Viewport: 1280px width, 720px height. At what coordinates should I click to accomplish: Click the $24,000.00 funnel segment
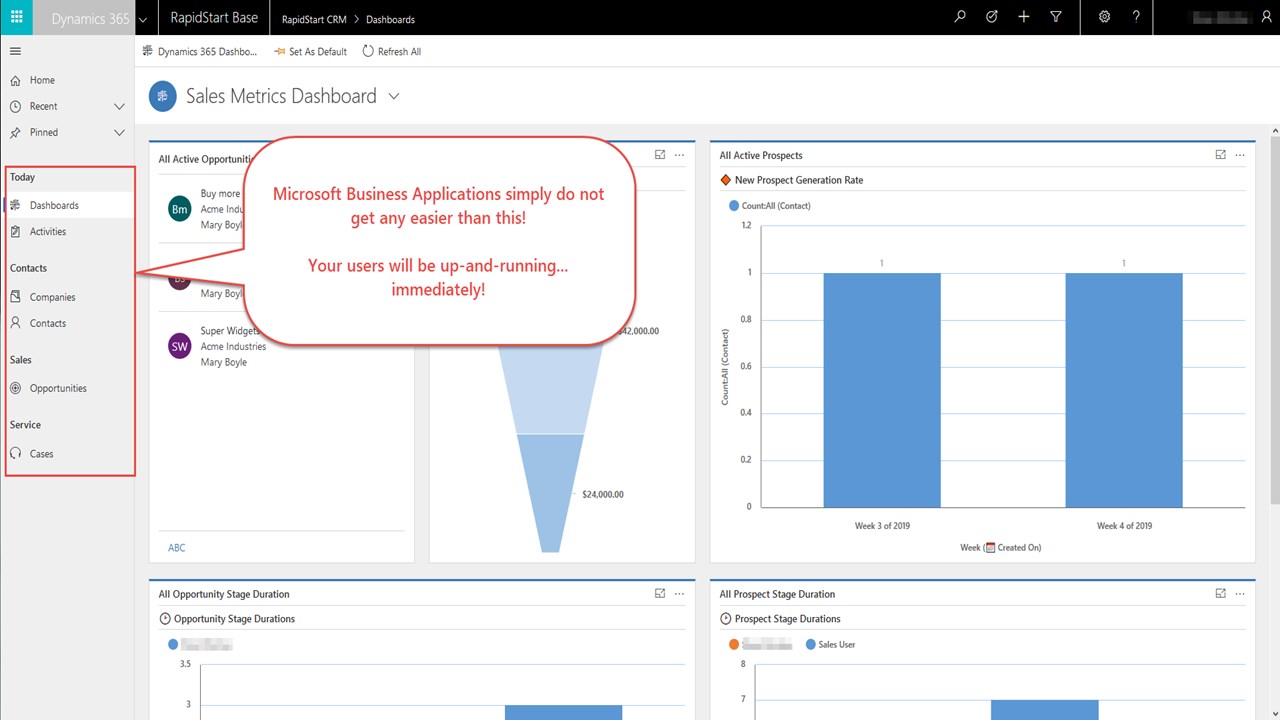click(550, 492)
